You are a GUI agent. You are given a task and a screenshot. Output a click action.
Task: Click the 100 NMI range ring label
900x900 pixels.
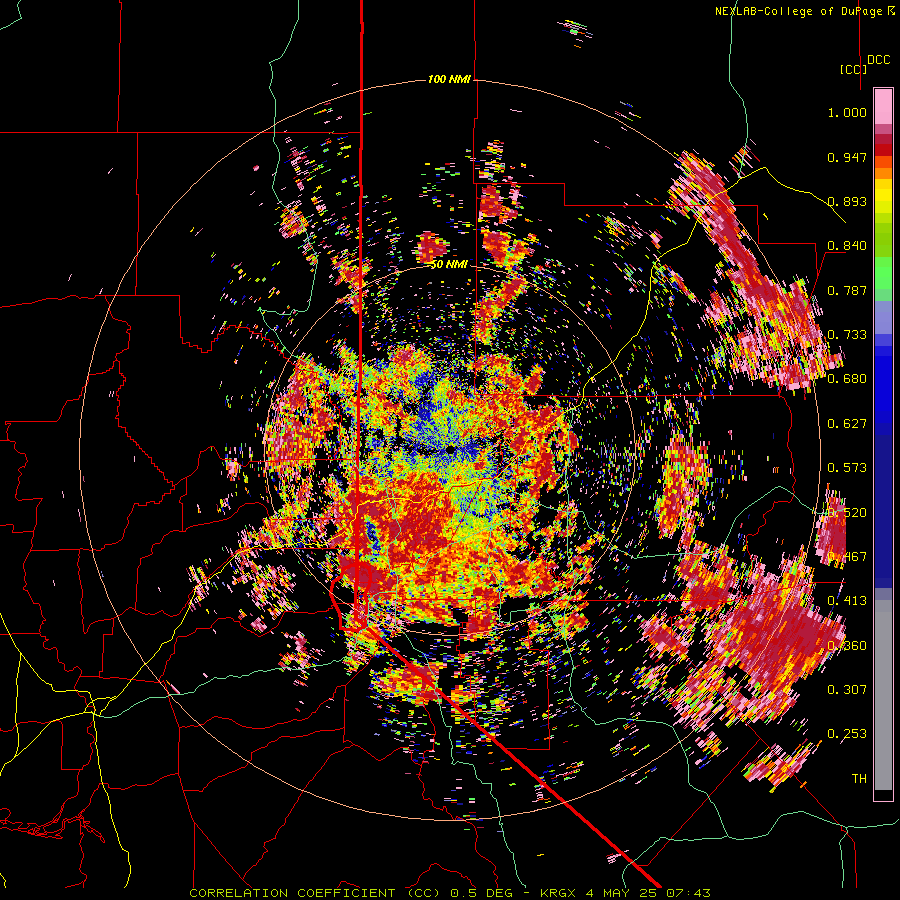tap(449, 79)
